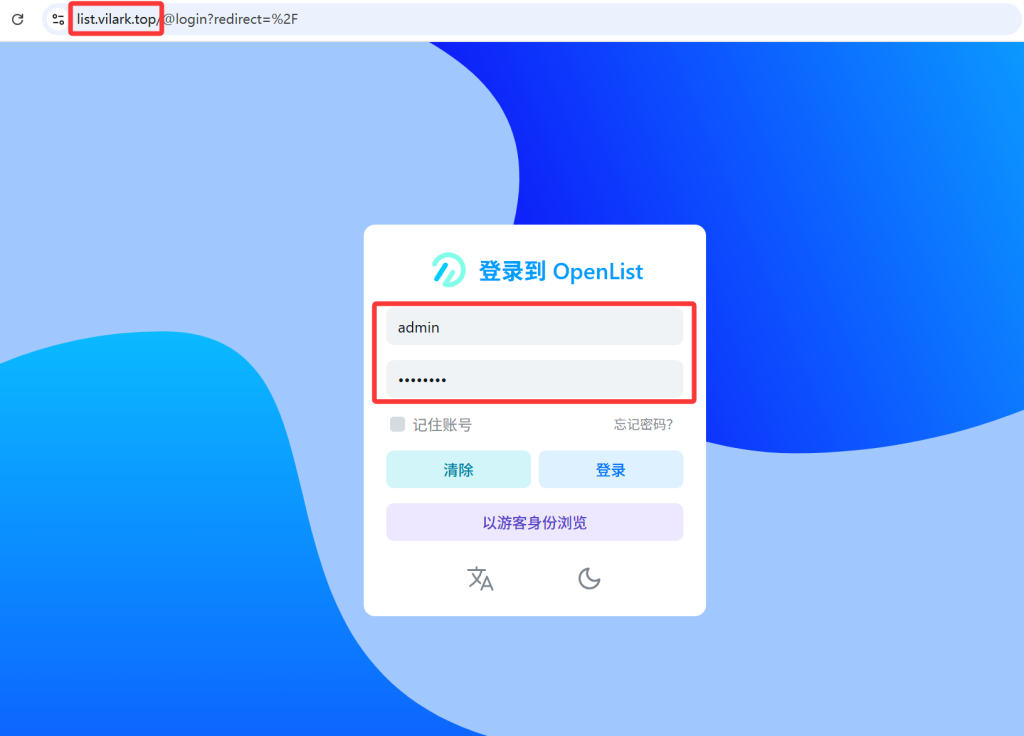
Task: Click the admin text in the username box
Action: coord(418,326)
